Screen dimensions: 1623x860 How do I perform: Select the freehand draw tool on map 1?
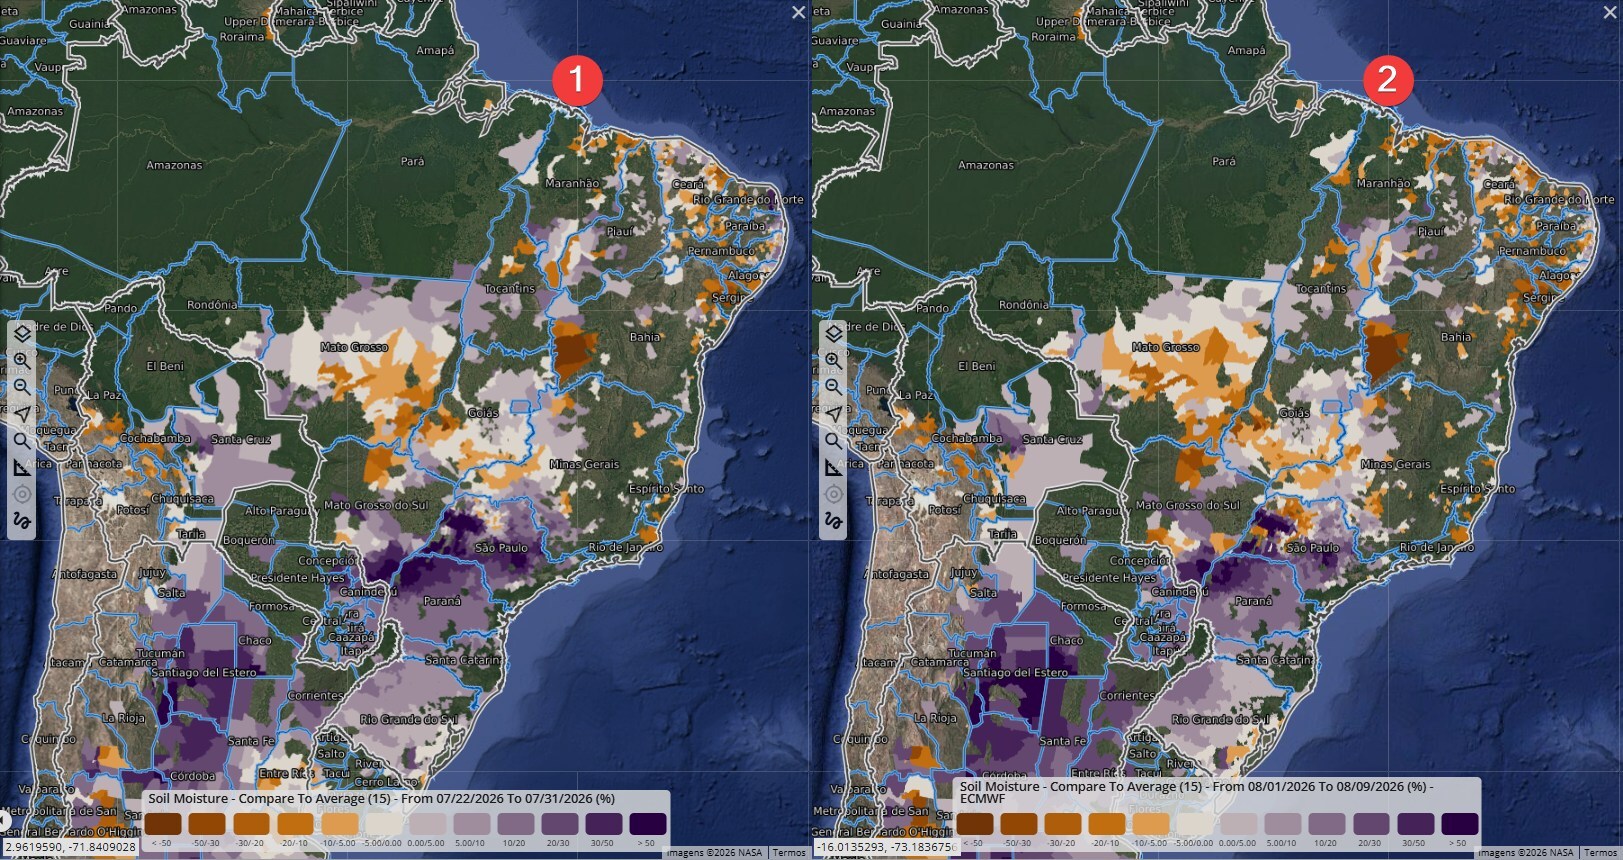(x=22, y=521)
